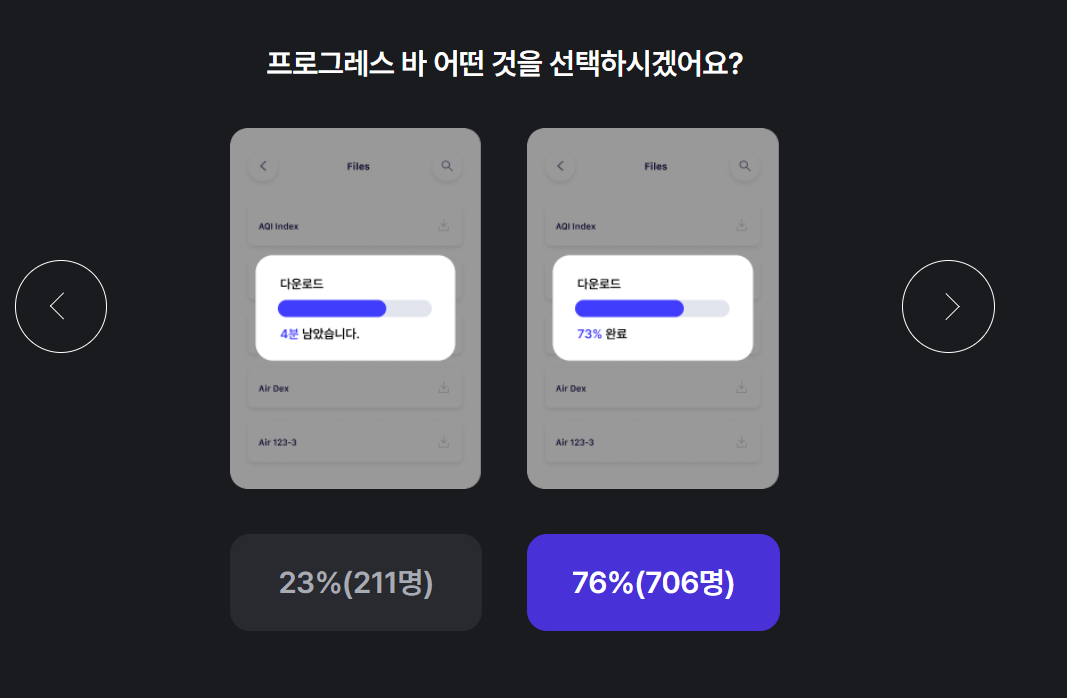Click search icon in left Files mockup
The height and width of the screenshot is (698, 1067).
pos(447,166)
